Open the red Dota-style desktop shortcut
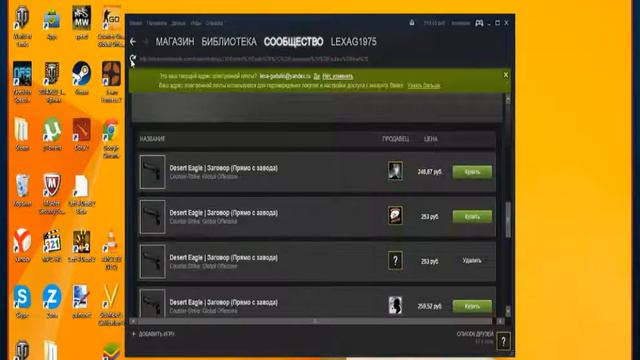 82,130
